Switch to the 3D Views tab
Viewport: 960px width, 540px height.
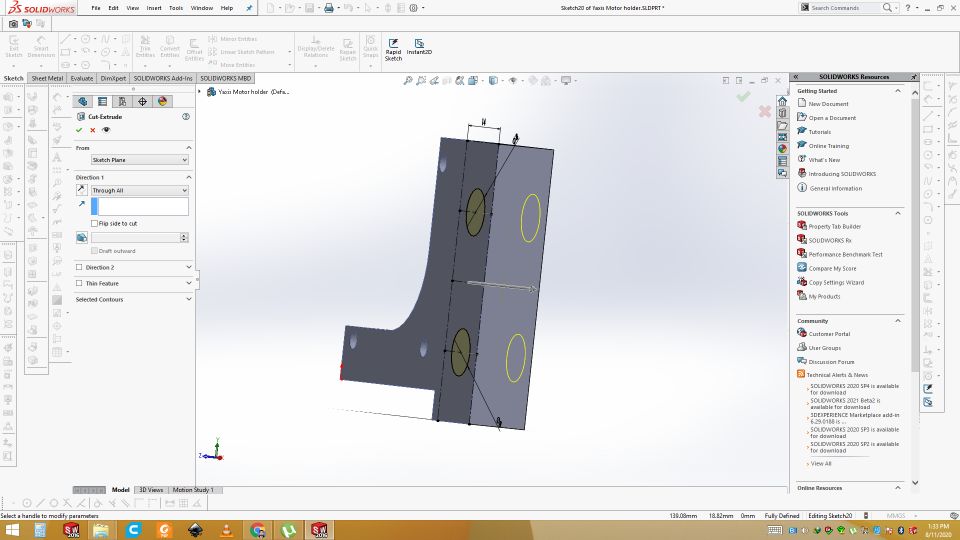tap(151, 490)
